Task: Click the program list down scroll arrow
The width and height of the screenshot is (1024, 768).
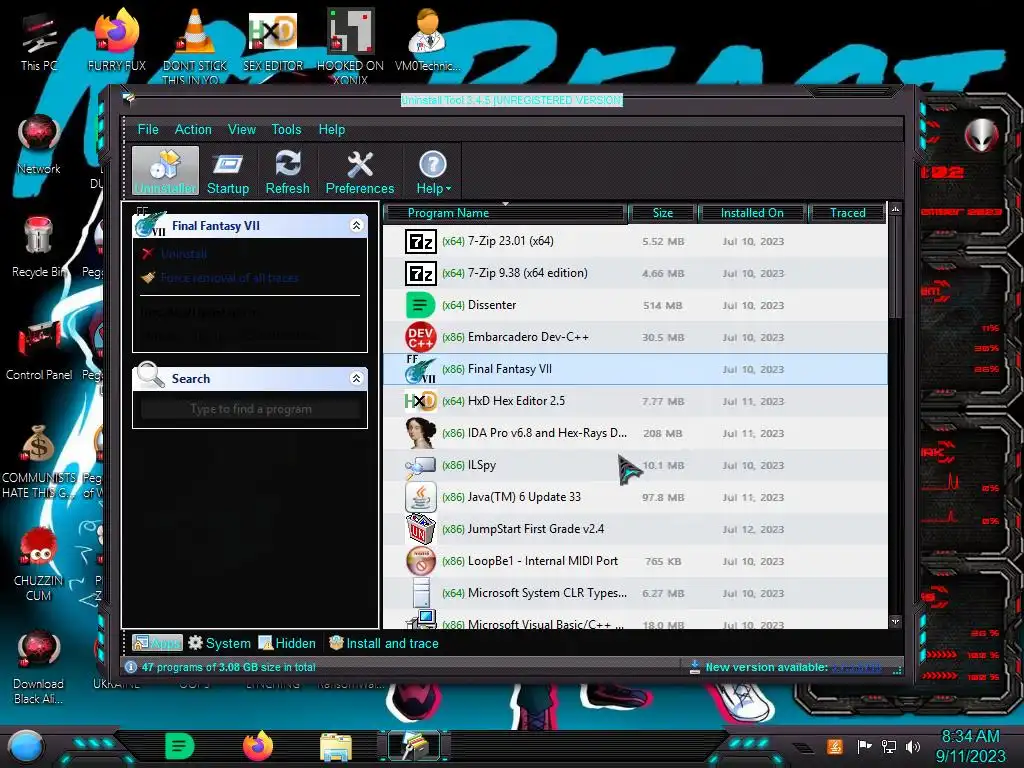Action: [895, 622]
